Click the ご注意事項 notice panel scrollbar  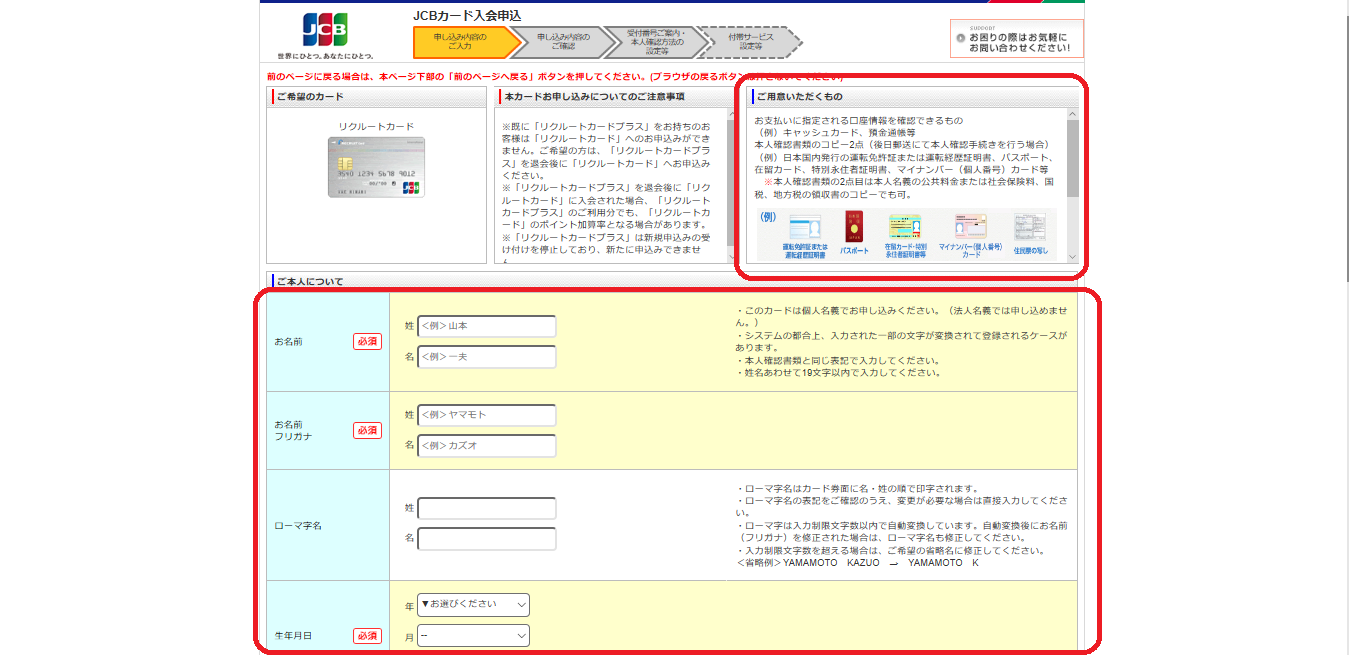(732, 185)
